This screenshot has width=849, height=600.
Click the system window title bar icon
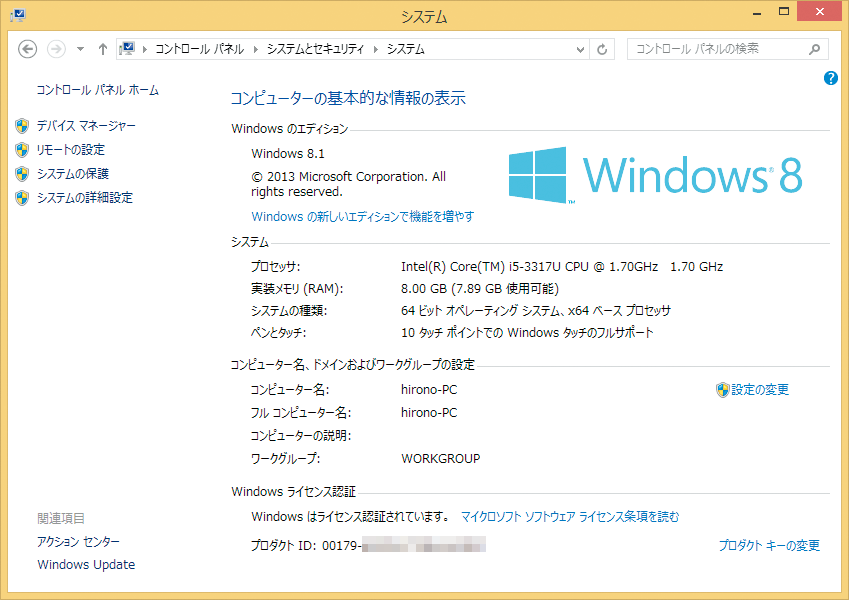(x=18, y=15)
